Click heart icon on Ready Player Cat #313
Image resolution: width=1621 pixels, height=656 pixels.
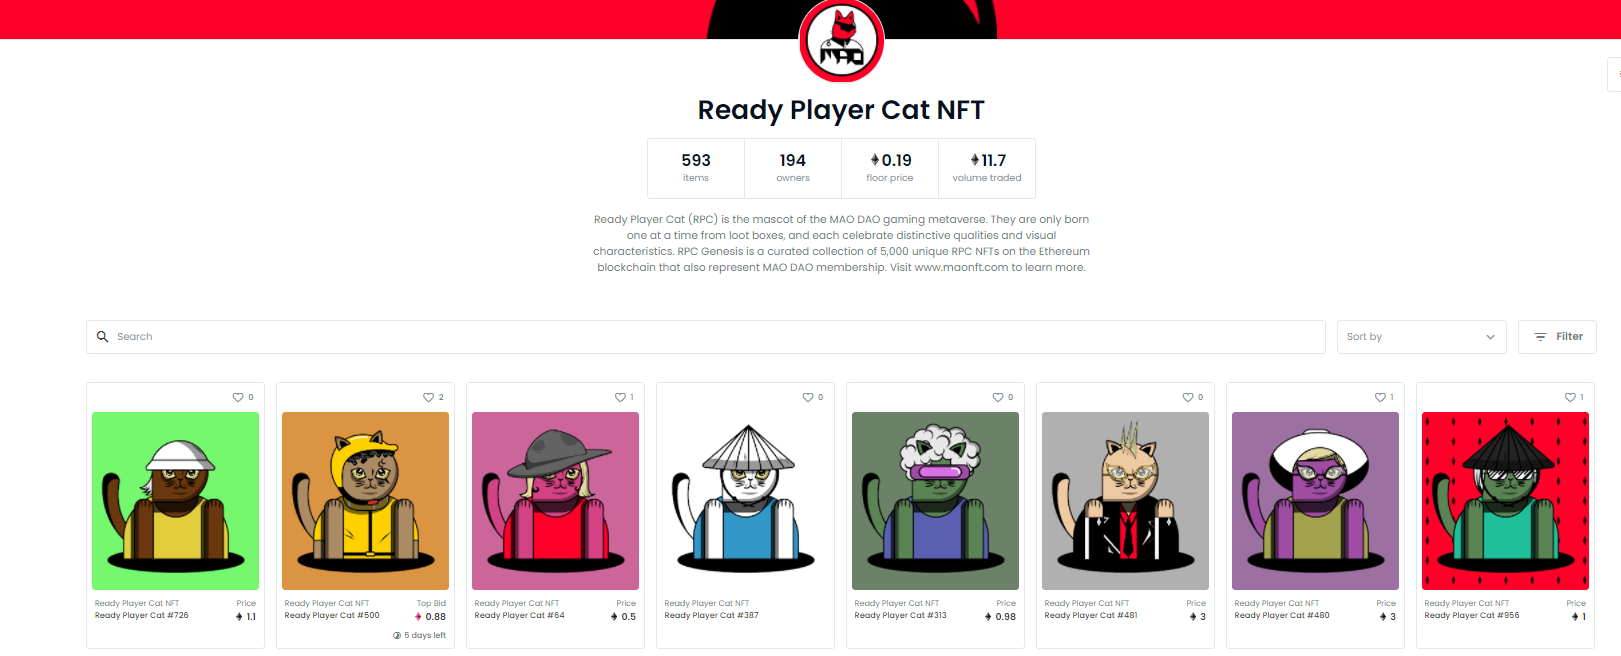pyautogui.click(x=998, y=397)
